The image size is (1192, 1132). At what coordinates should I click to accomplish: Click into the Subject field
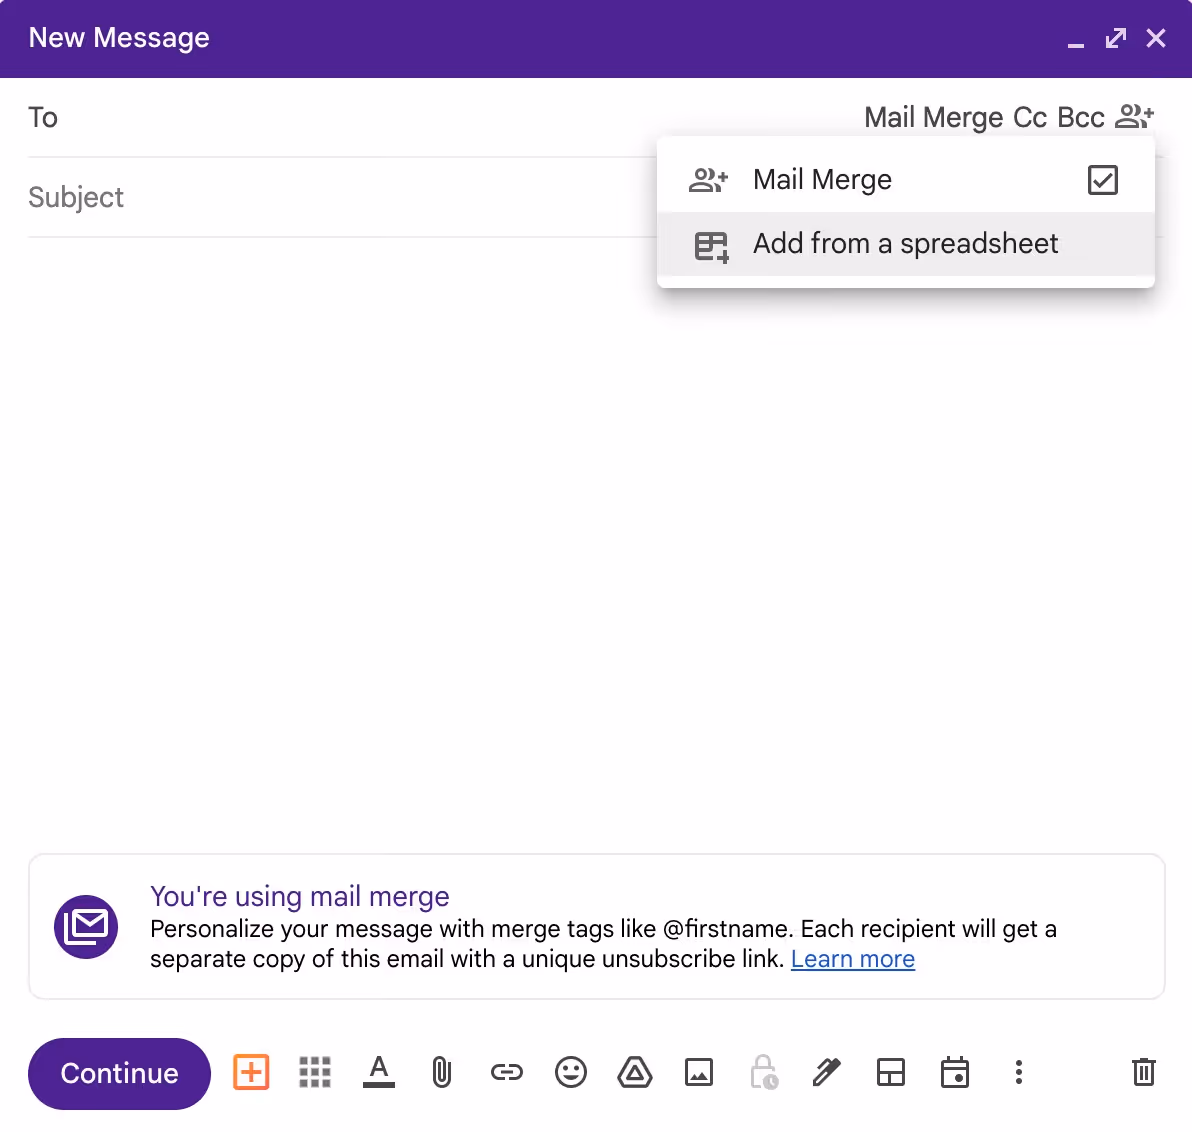(342, 198)
